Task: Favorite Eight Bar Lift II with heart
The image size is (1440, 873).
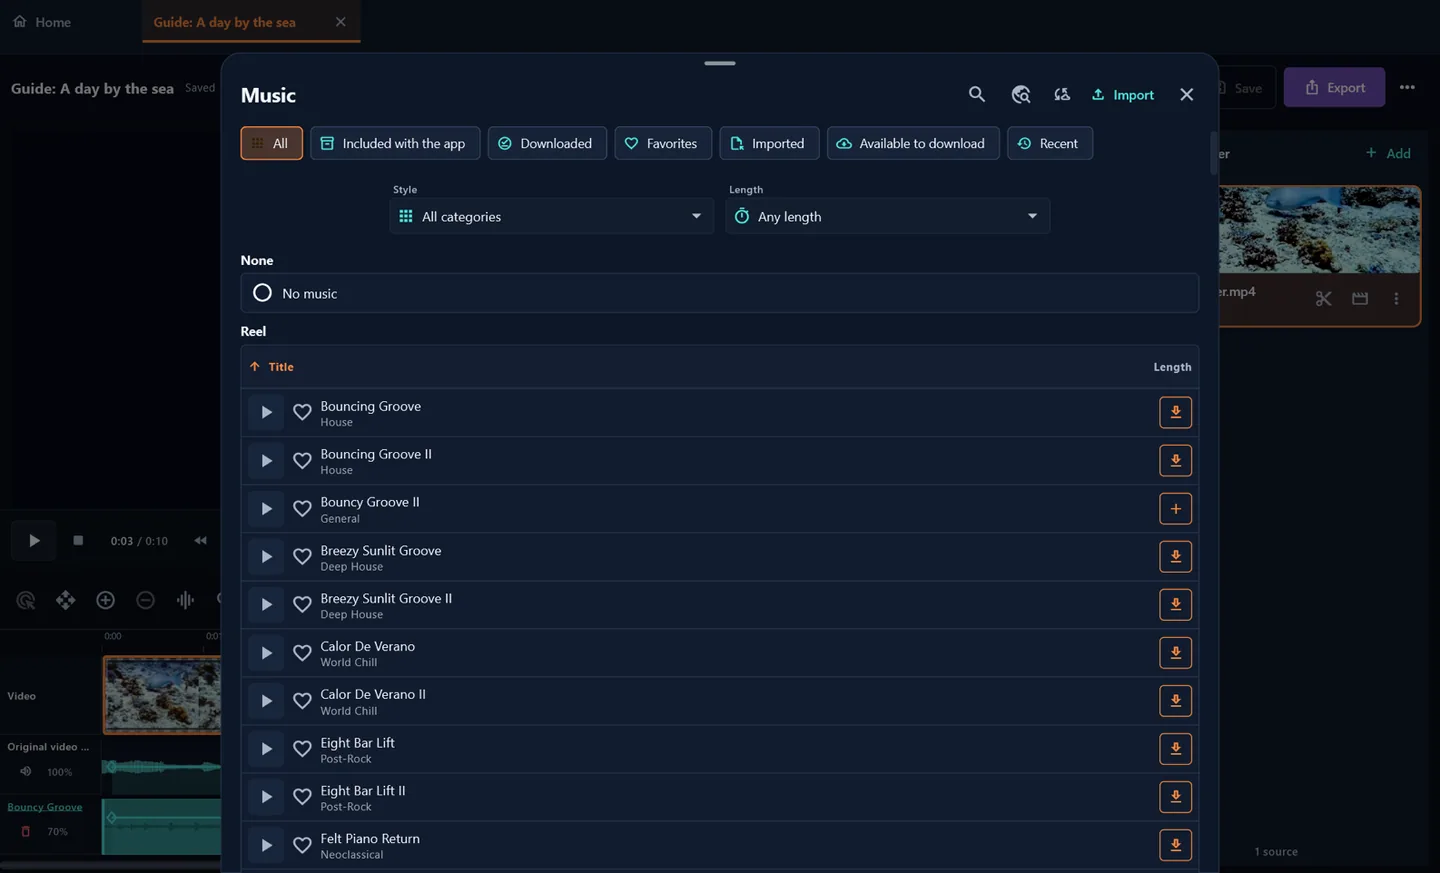Action: (302, 797)
